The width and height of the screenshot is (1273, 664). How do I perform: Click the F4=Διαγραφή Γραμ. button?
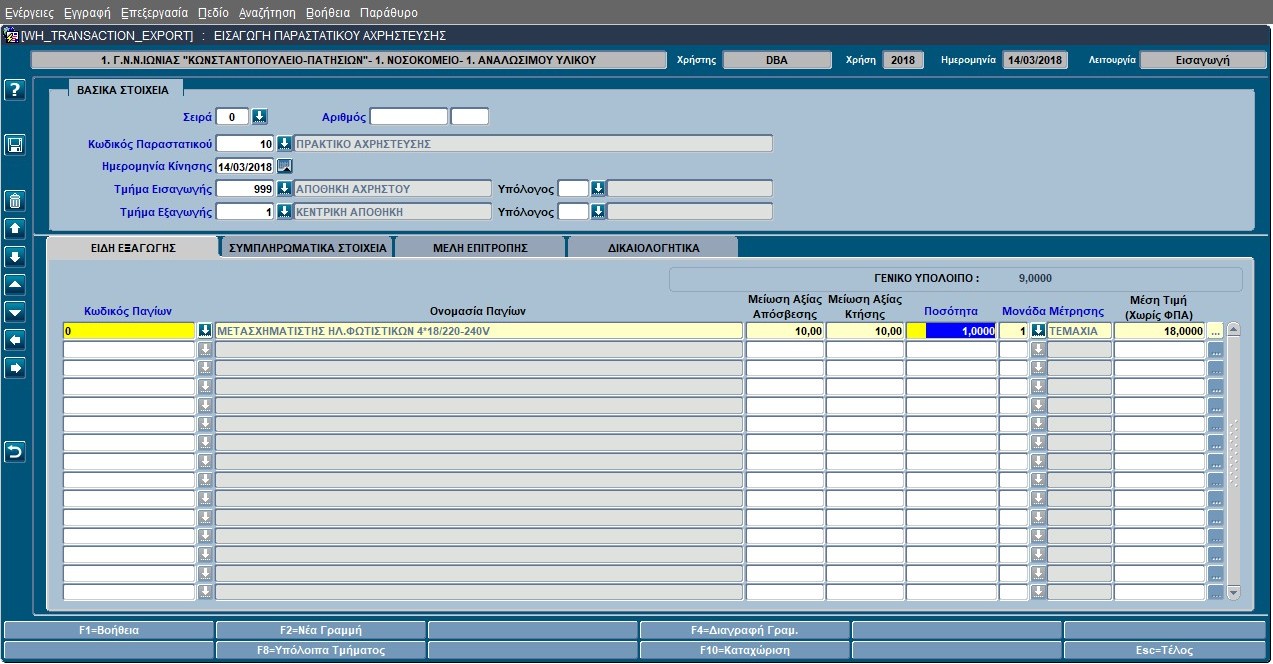[x=744, y=630]
